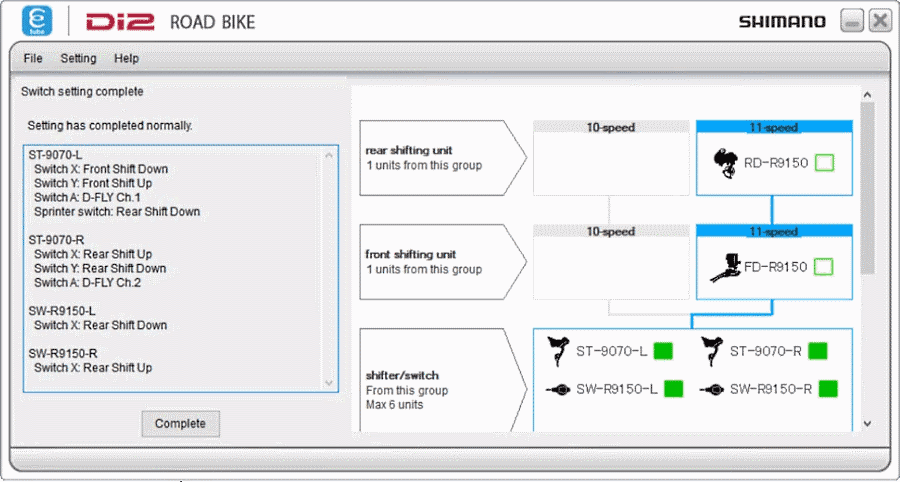Toggle the FD-R9150 empty checkbox
The image size is (900, 482).
(824, 267)
